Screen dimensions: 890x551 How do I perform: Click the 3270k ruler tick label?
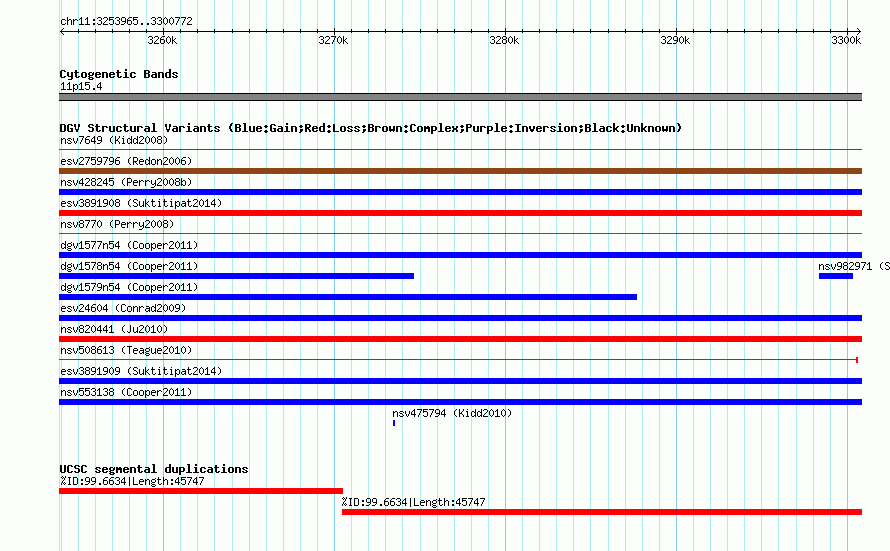(x=333, y=40)
